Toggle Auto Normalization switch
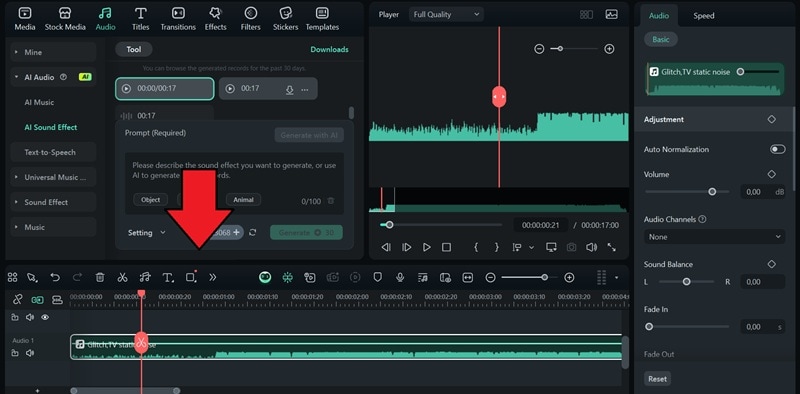 (x=778, y=149)
